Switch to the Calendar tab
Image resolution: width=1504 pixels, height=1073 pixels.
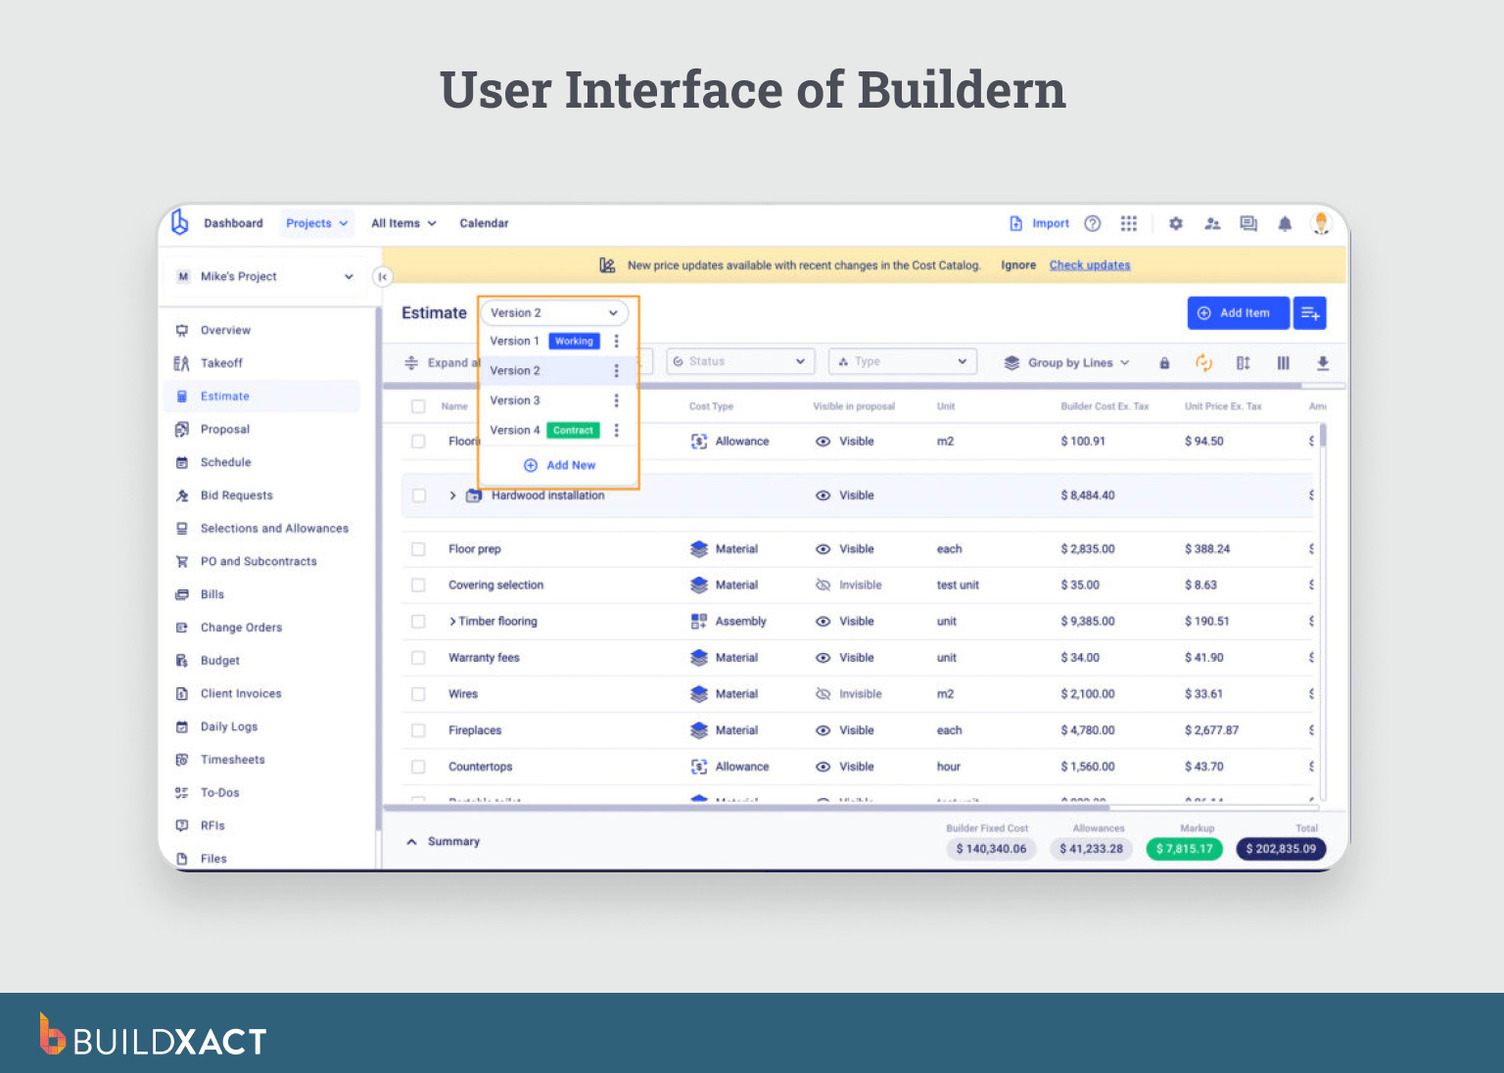tap(484, 223)
